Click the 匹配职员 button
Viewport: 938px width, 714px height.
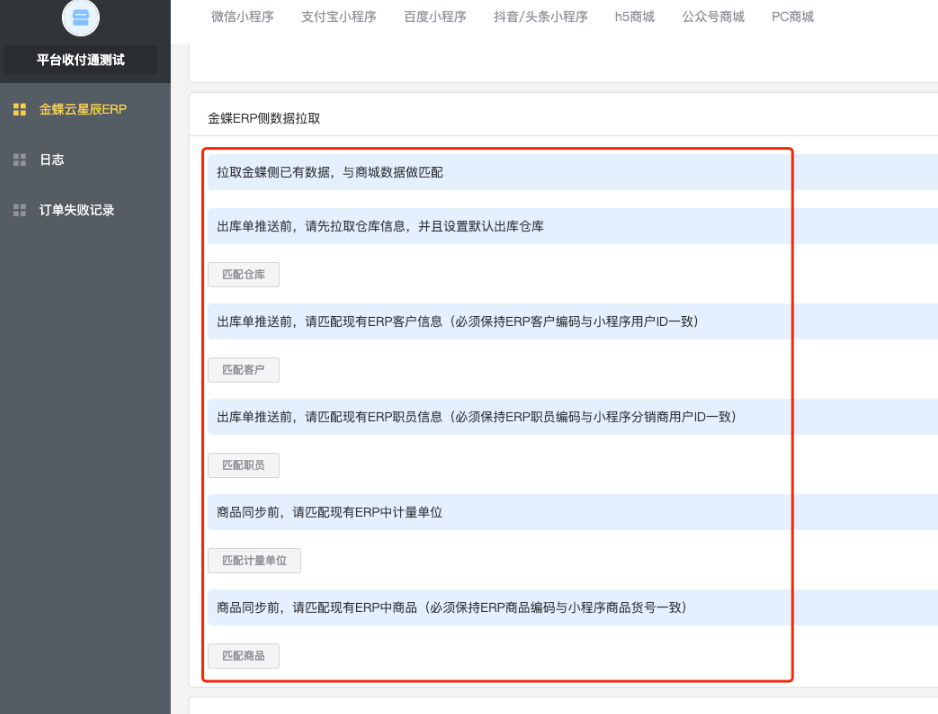pos(243,465)
